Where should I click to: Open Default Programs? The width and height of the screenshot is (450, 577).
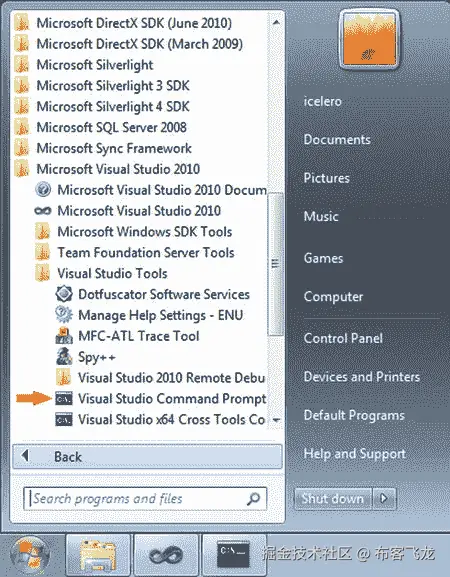(354, 415)
